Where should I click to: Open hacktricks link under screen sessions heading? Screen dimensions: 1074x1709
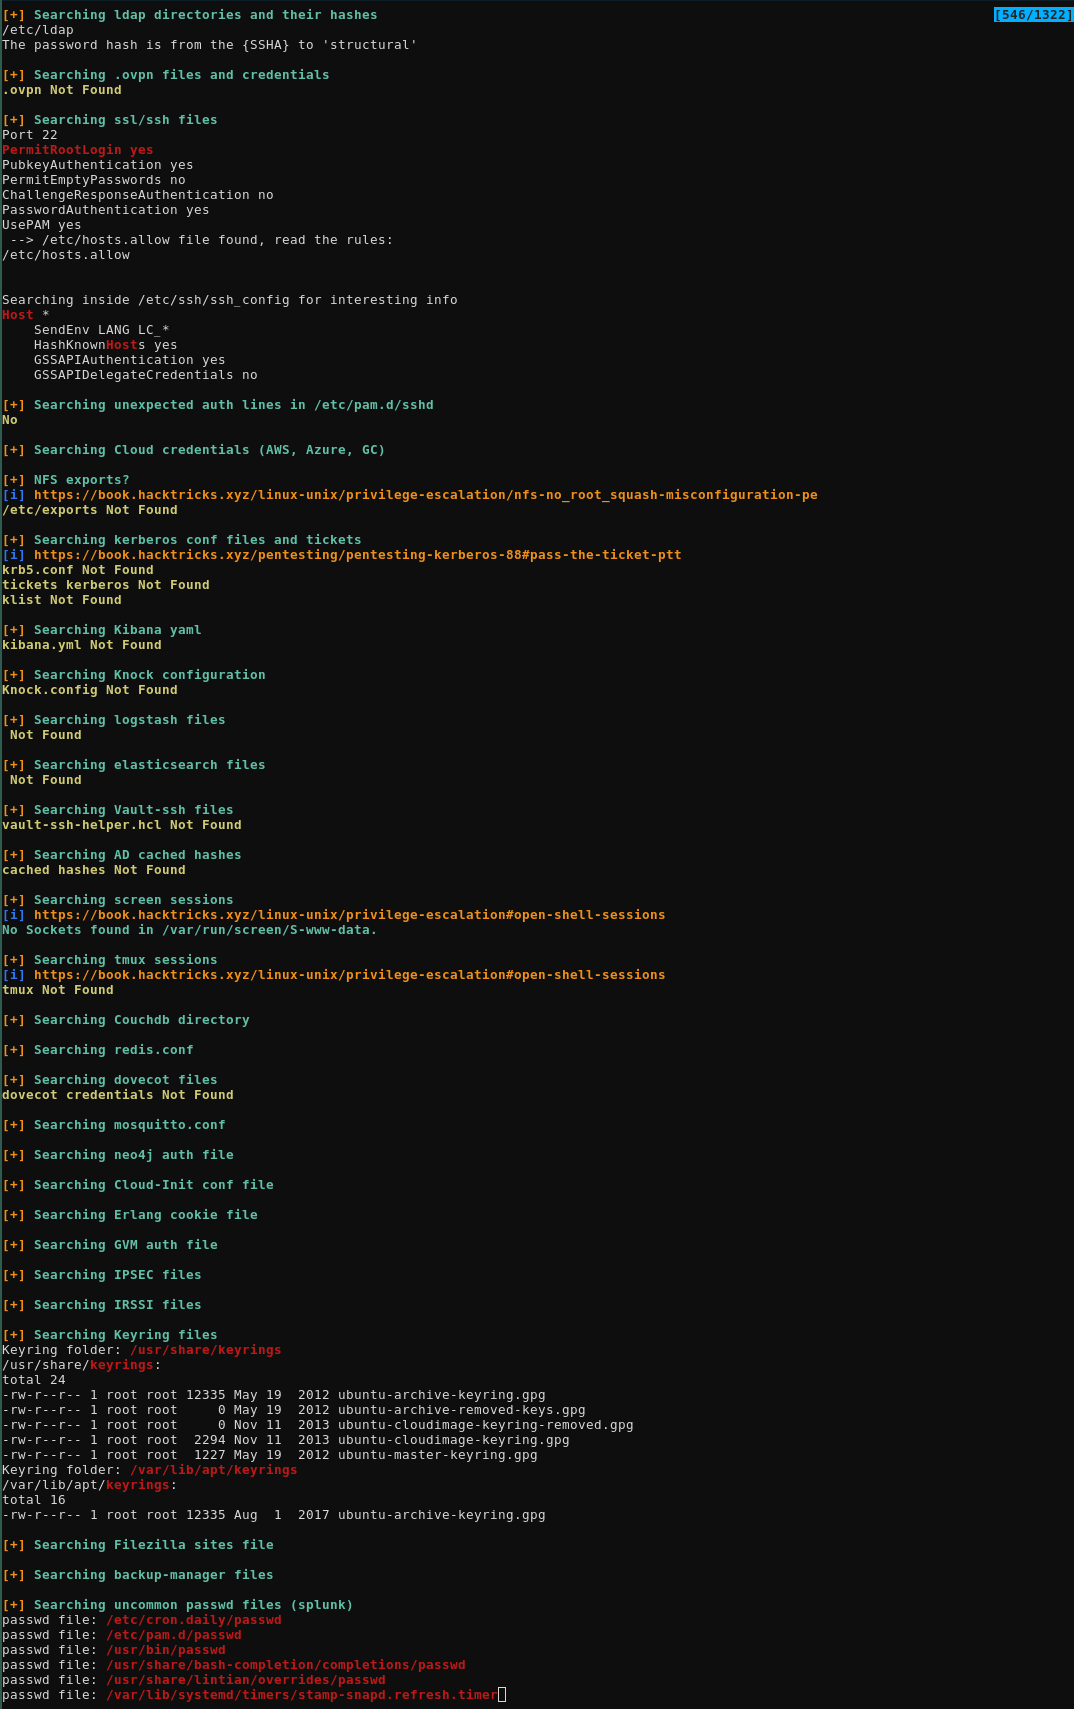point(349,915)
